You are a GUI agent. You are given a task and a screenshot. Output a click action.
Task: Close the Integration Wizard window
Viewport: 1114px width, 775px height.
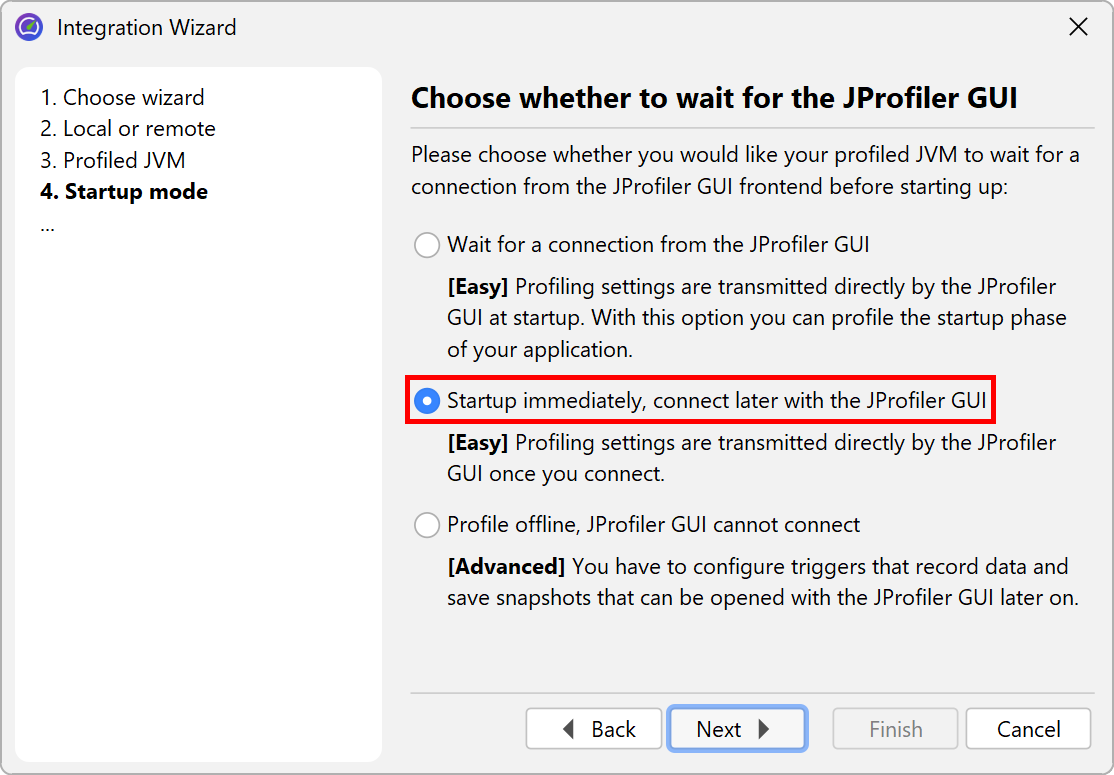click(1078, 27)
